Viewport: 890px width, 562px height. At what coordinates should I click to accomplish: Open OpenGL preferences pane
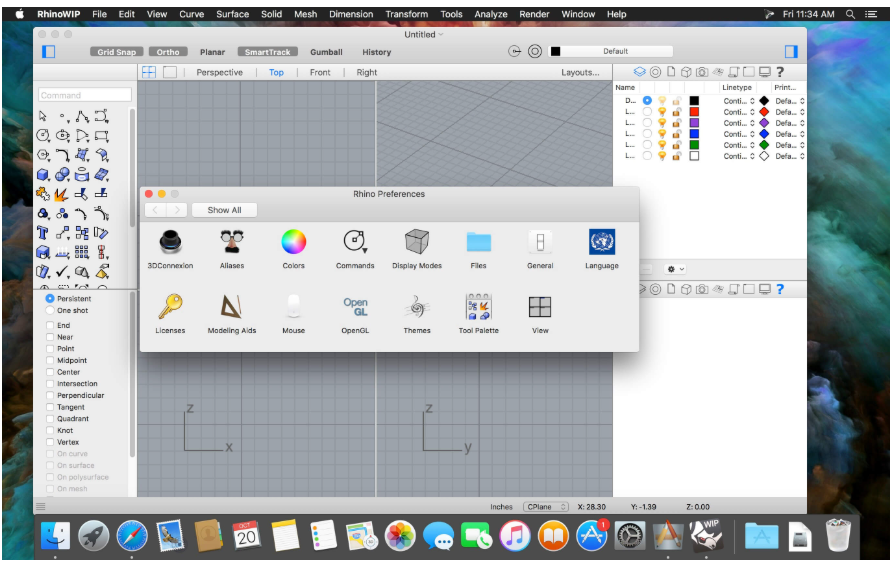pyautogui.click(x=355, y=313)
